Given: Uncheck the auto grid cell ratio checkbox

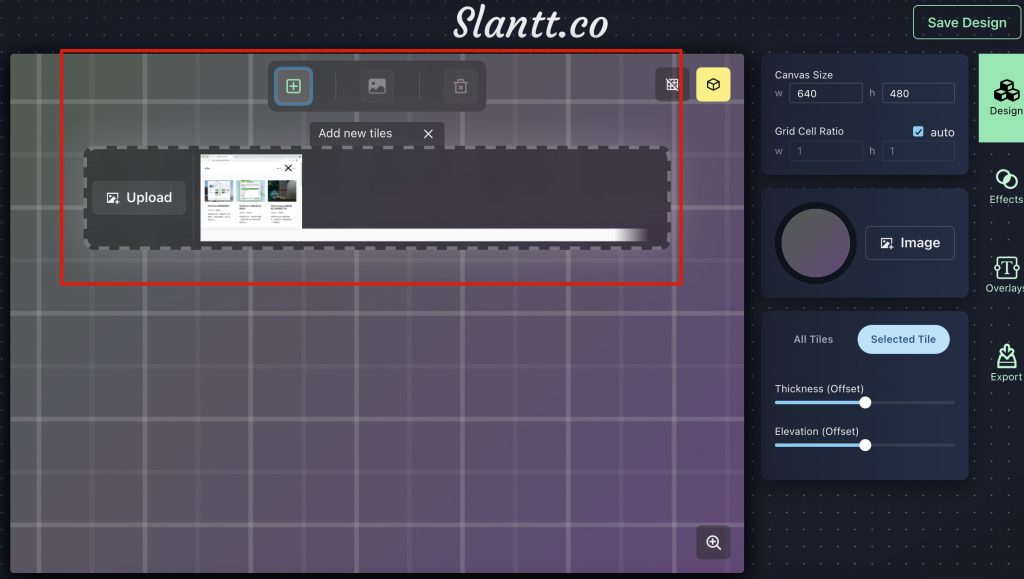Looking at the screenshot, I should (918, 132).
